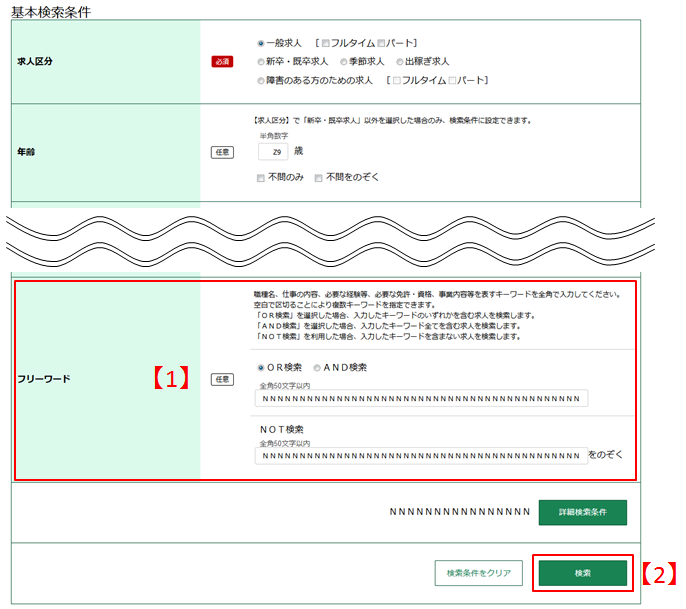
Task: Click the red 必須 badge
Action: click(222, 62)
